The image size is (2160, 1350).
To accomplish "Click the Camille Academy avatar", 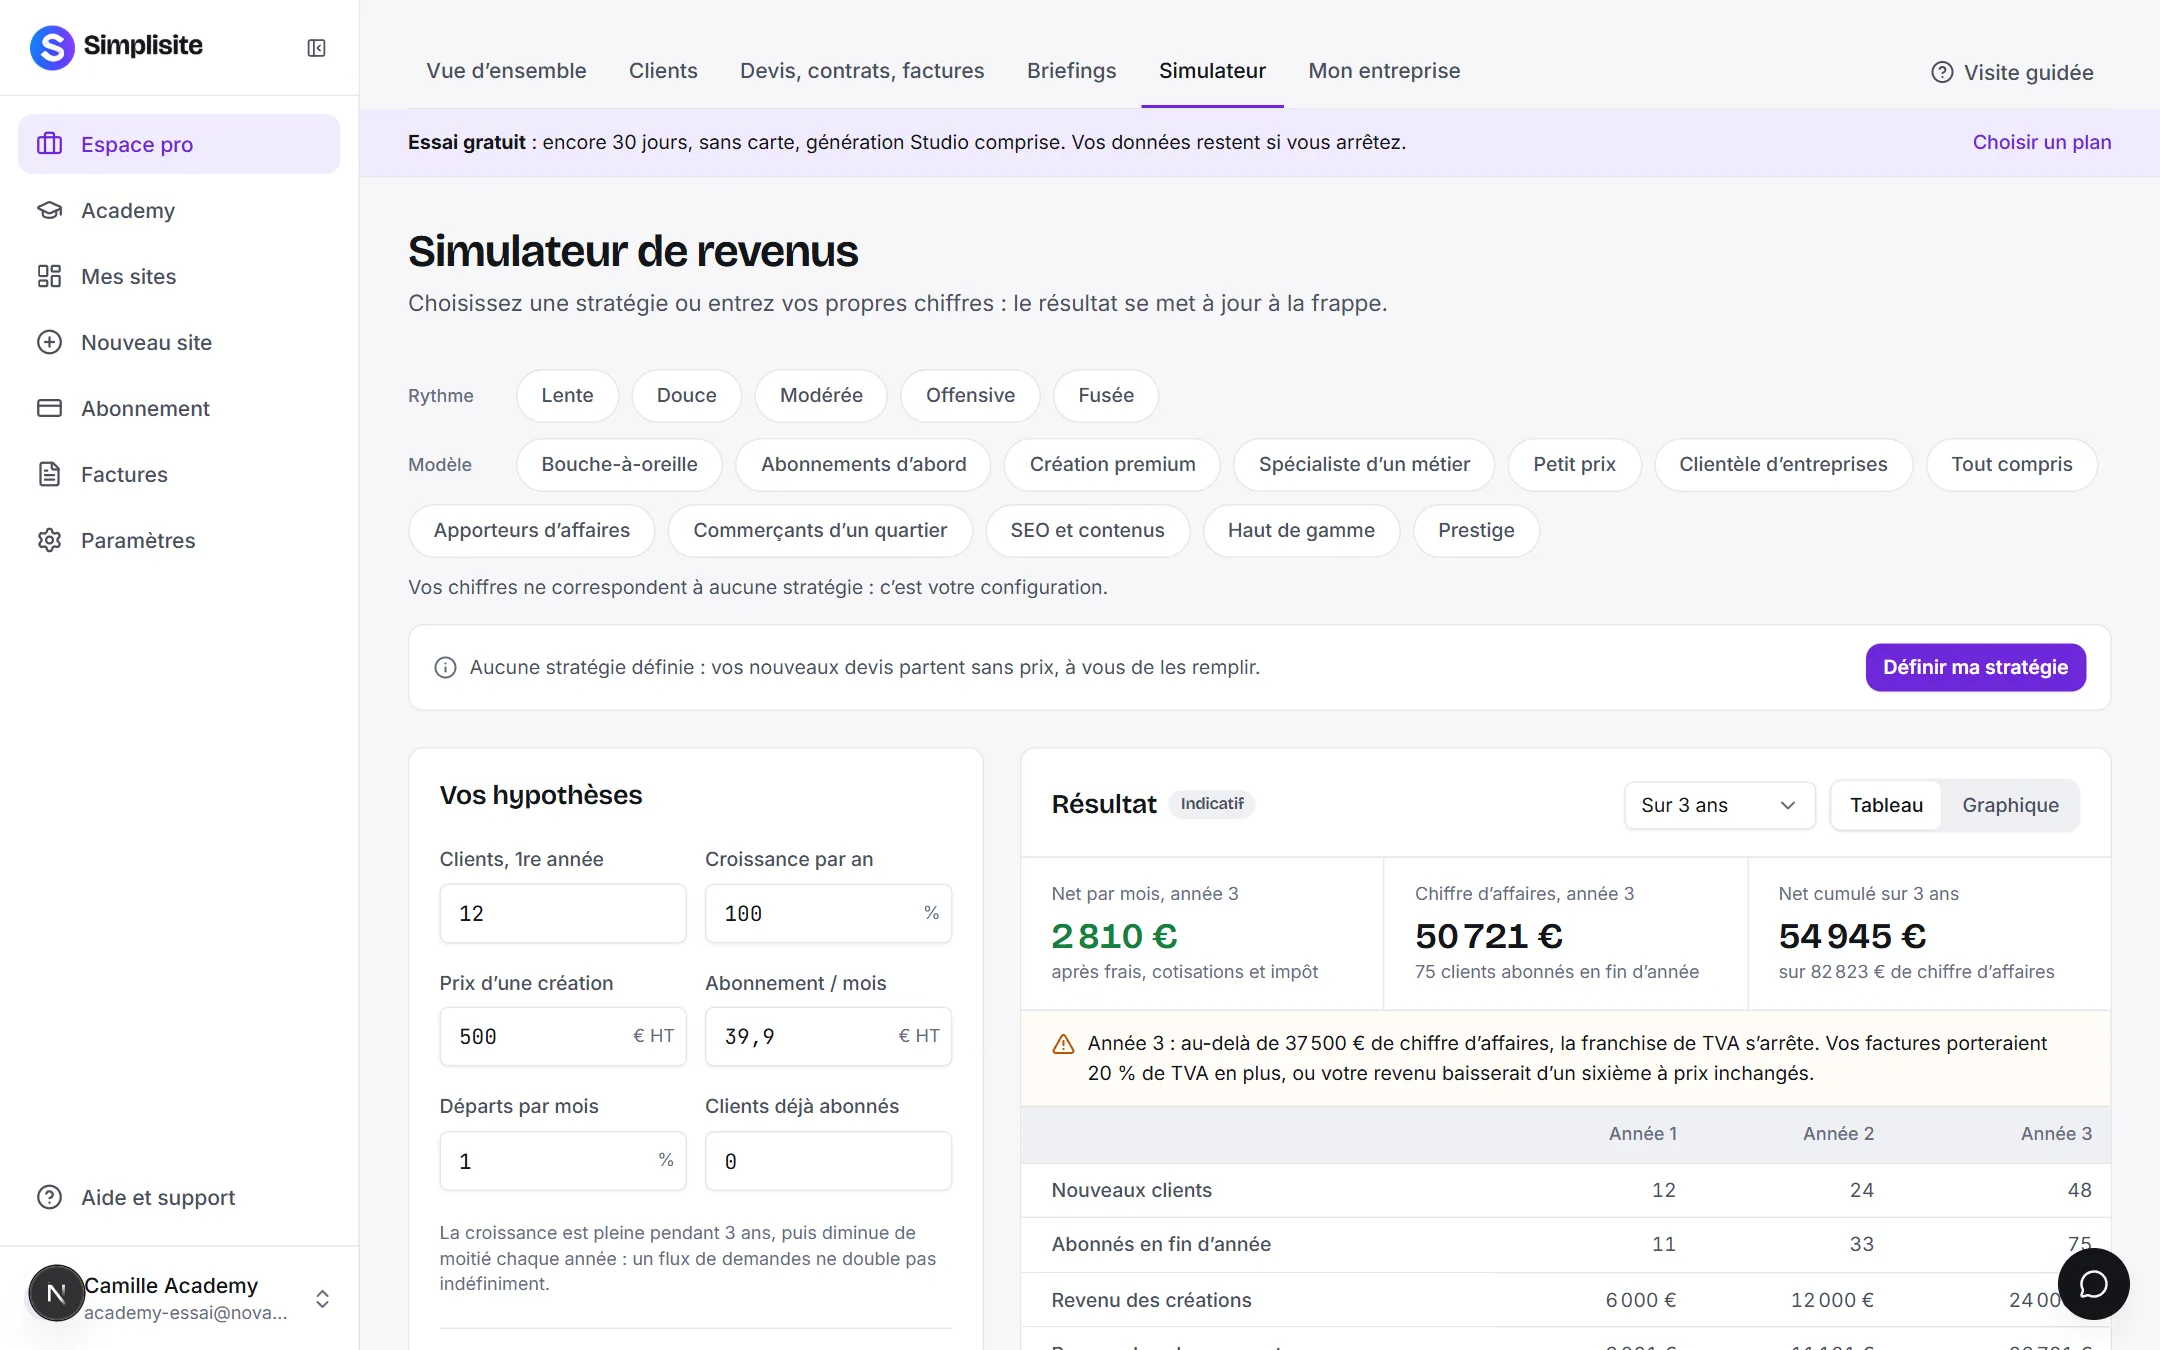I will click(56, 1293).
